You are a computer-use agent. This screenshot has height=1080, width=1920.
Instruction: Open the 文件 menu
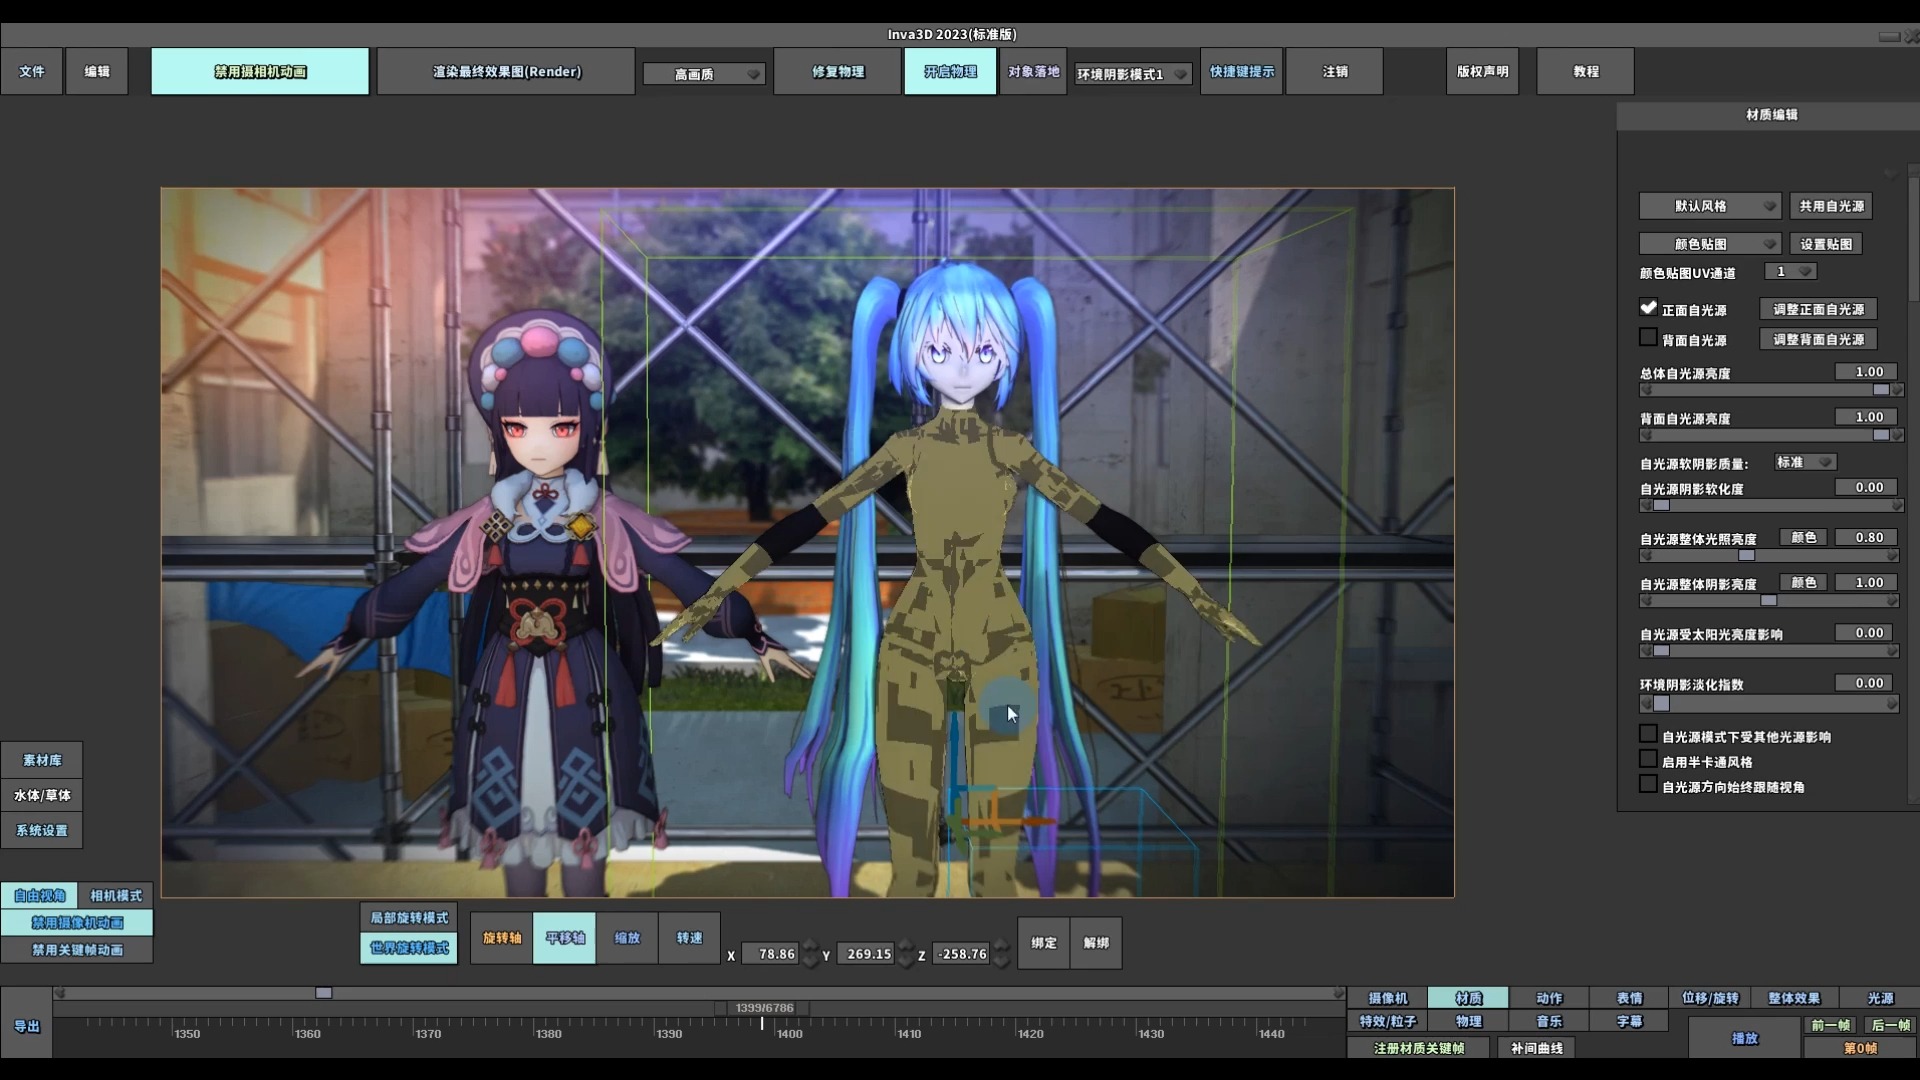32,72
